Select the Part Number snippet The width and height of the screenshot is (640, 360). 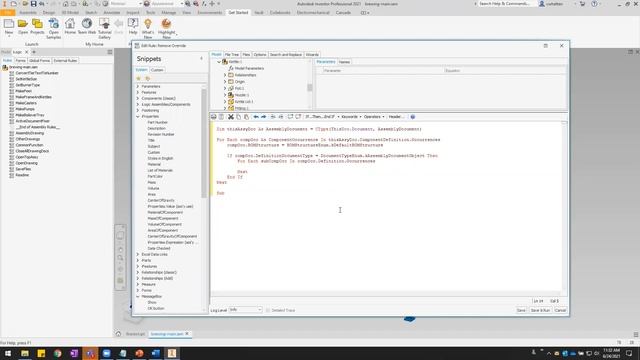tap(158, 122)
